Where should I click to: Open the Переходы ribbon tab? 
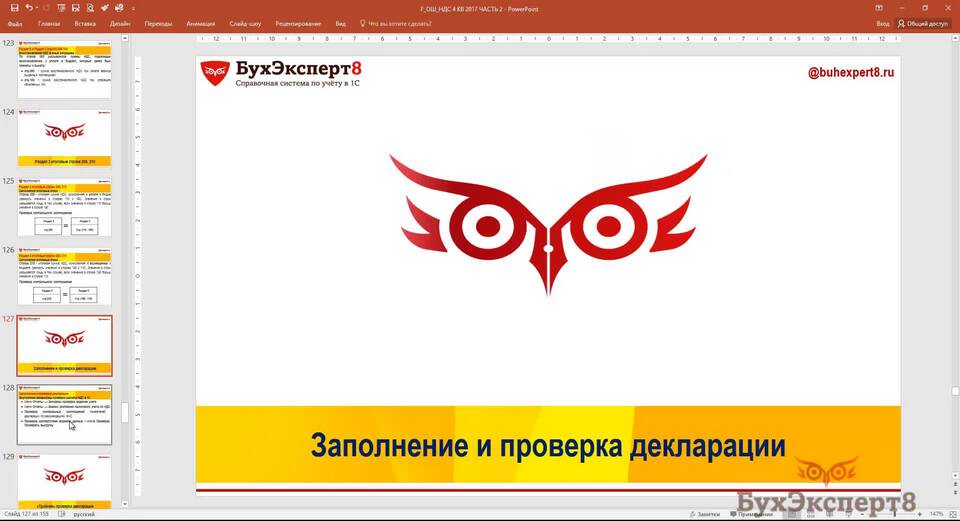pyautogui.click(x=159, y=24)
